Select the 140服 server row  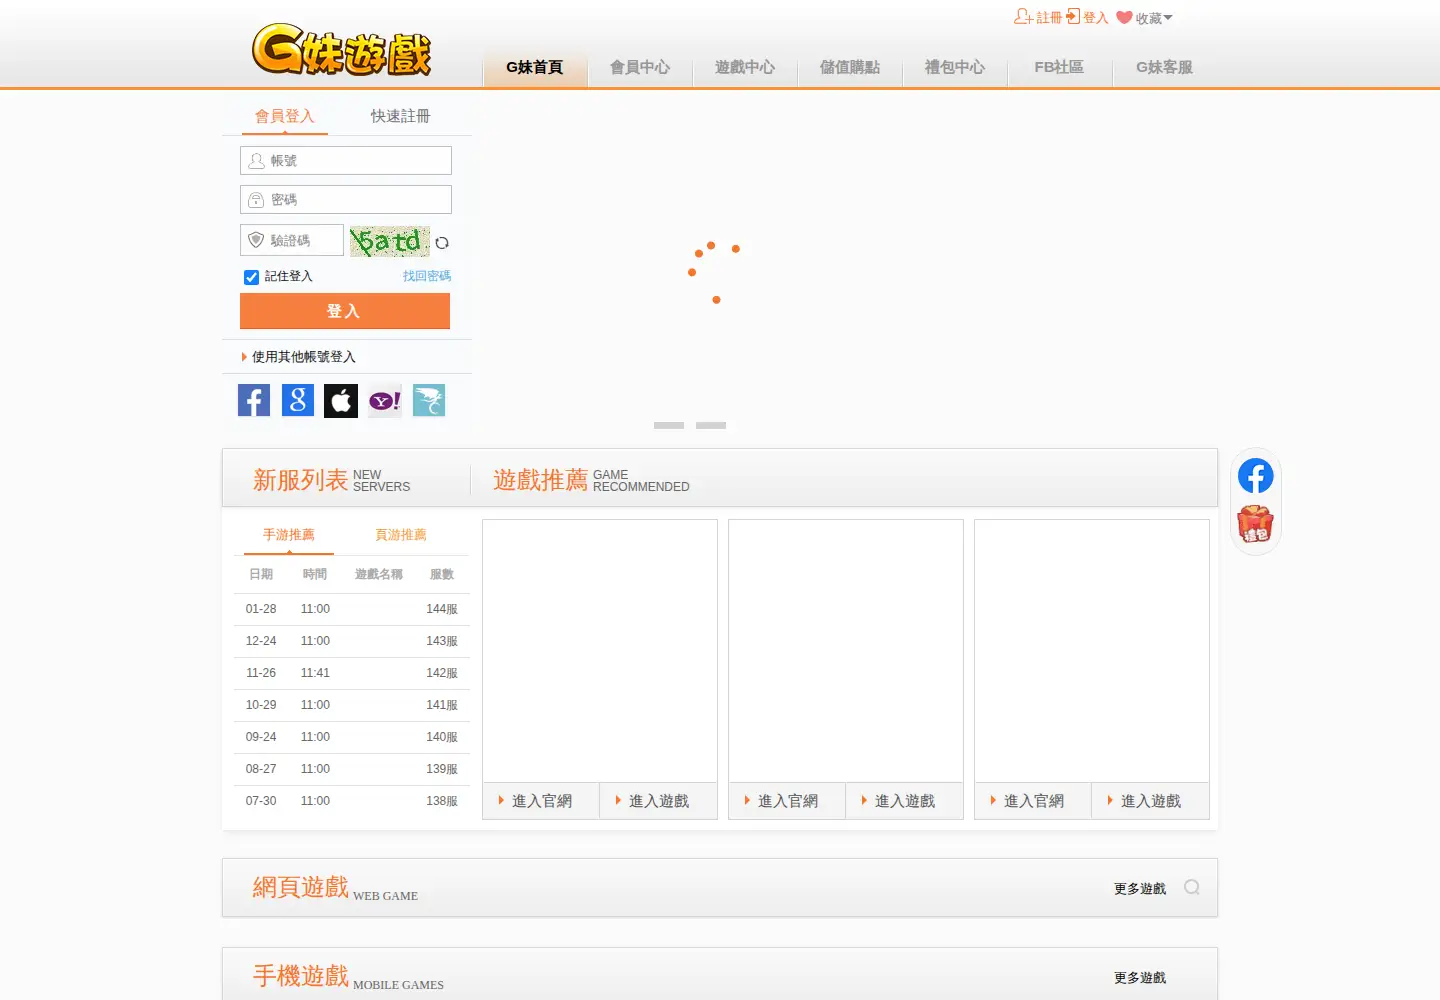click(352, 737)
